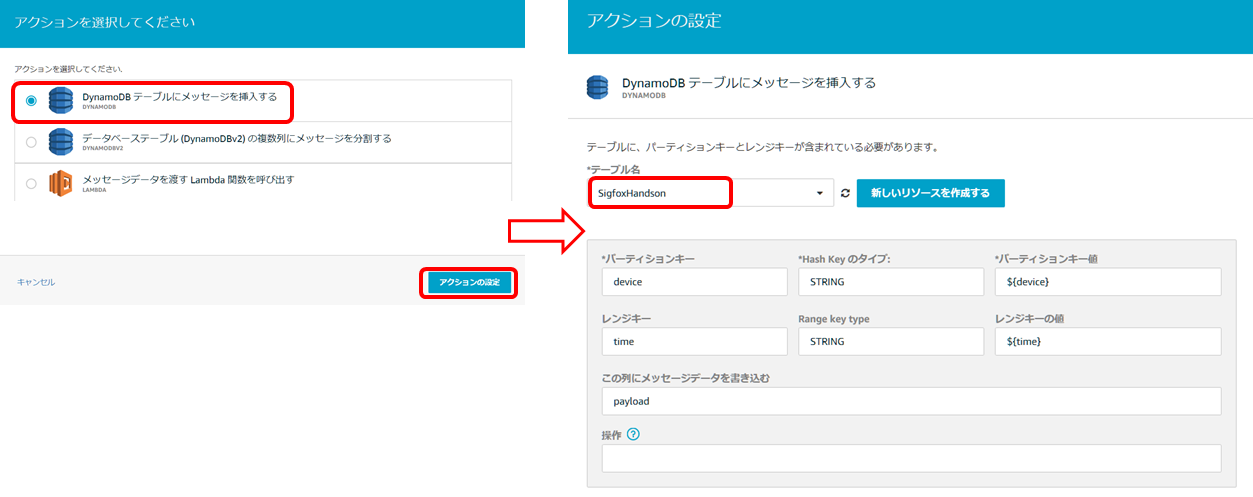Click the payload message data column field
The width and height of the screenshot is (1253, 497).
[x=912, y=401]
